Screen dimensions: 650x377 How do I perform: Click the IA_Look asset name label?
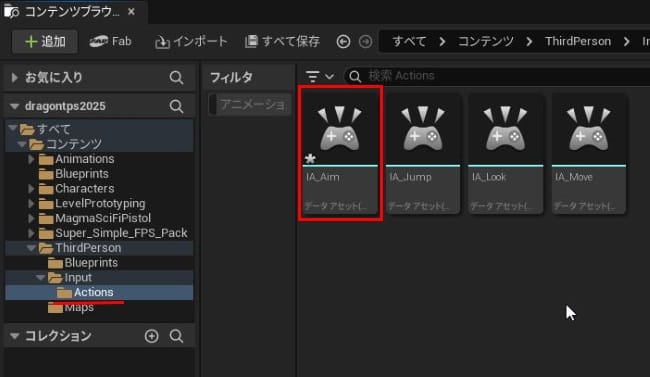[489, 177]
